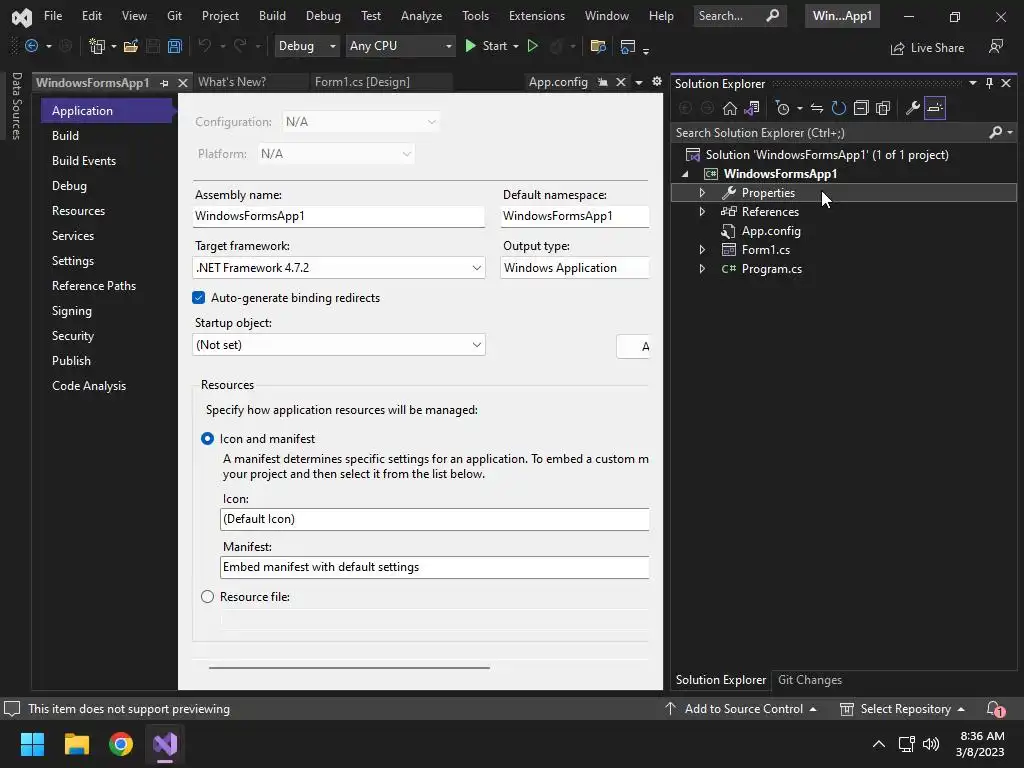Click the gear icon beside document tabs
This screenshot has width=1024, height=768.
click(x=656, y=82)
